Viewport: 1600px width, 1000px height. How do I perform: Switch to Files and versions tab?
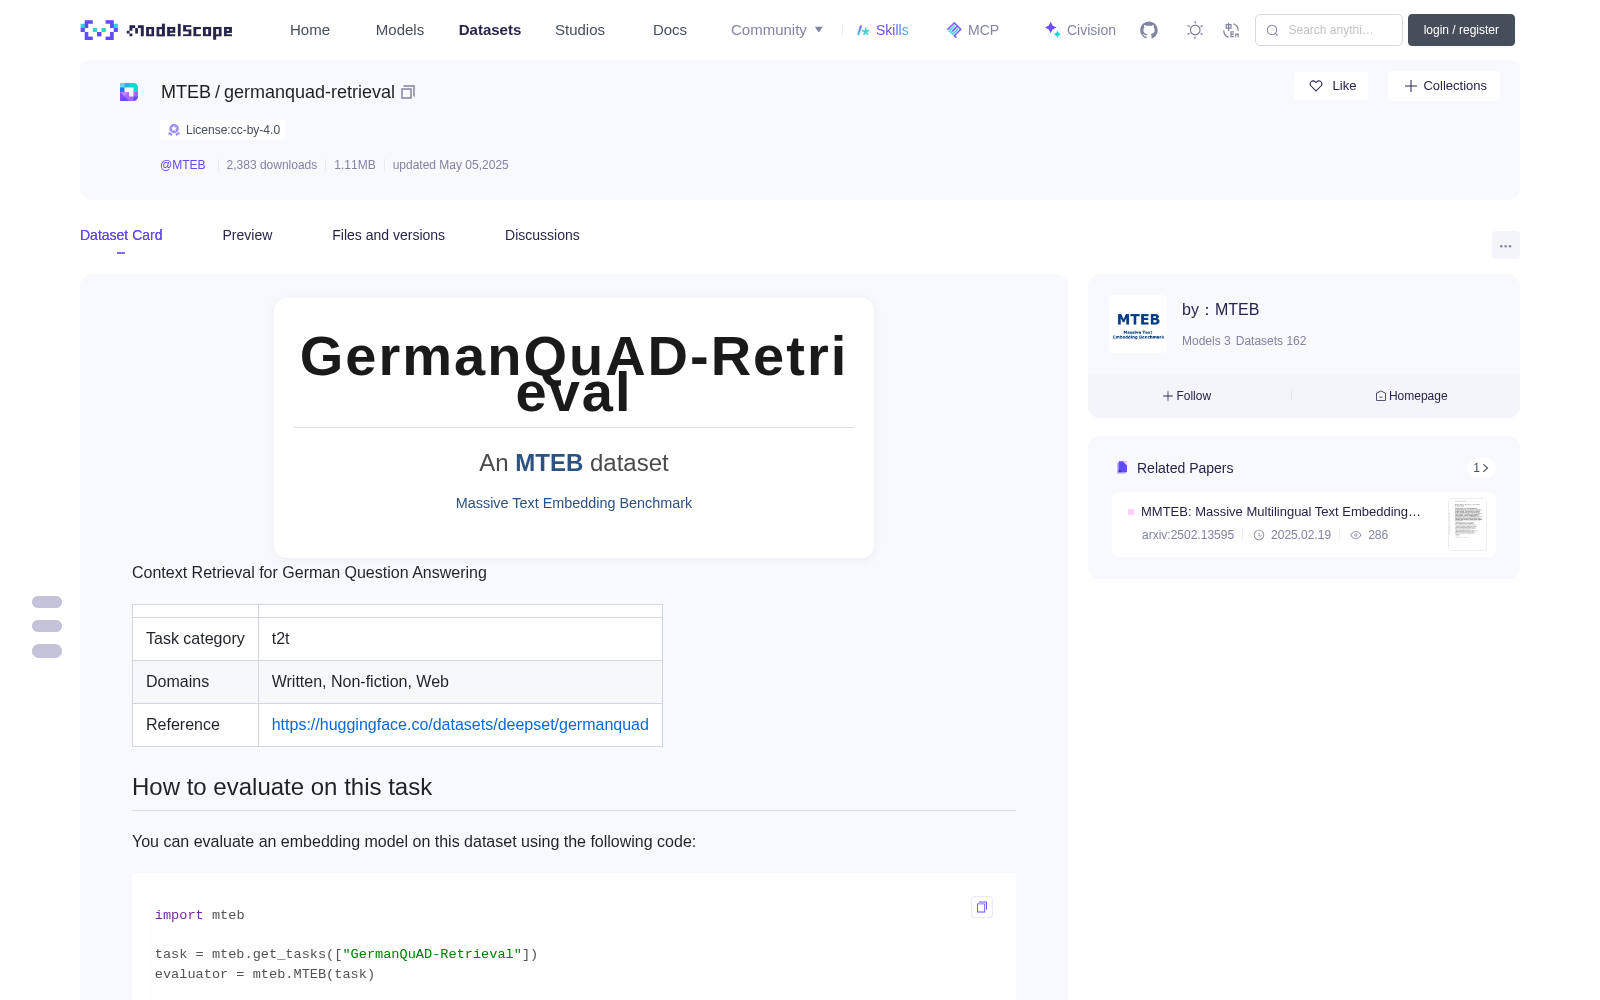point(388,235)
